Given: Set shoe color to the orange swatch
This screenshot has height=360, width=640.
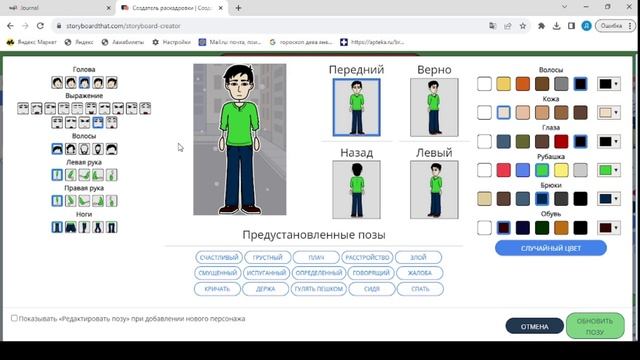Looking at the screenshot, I should point(561,228).
